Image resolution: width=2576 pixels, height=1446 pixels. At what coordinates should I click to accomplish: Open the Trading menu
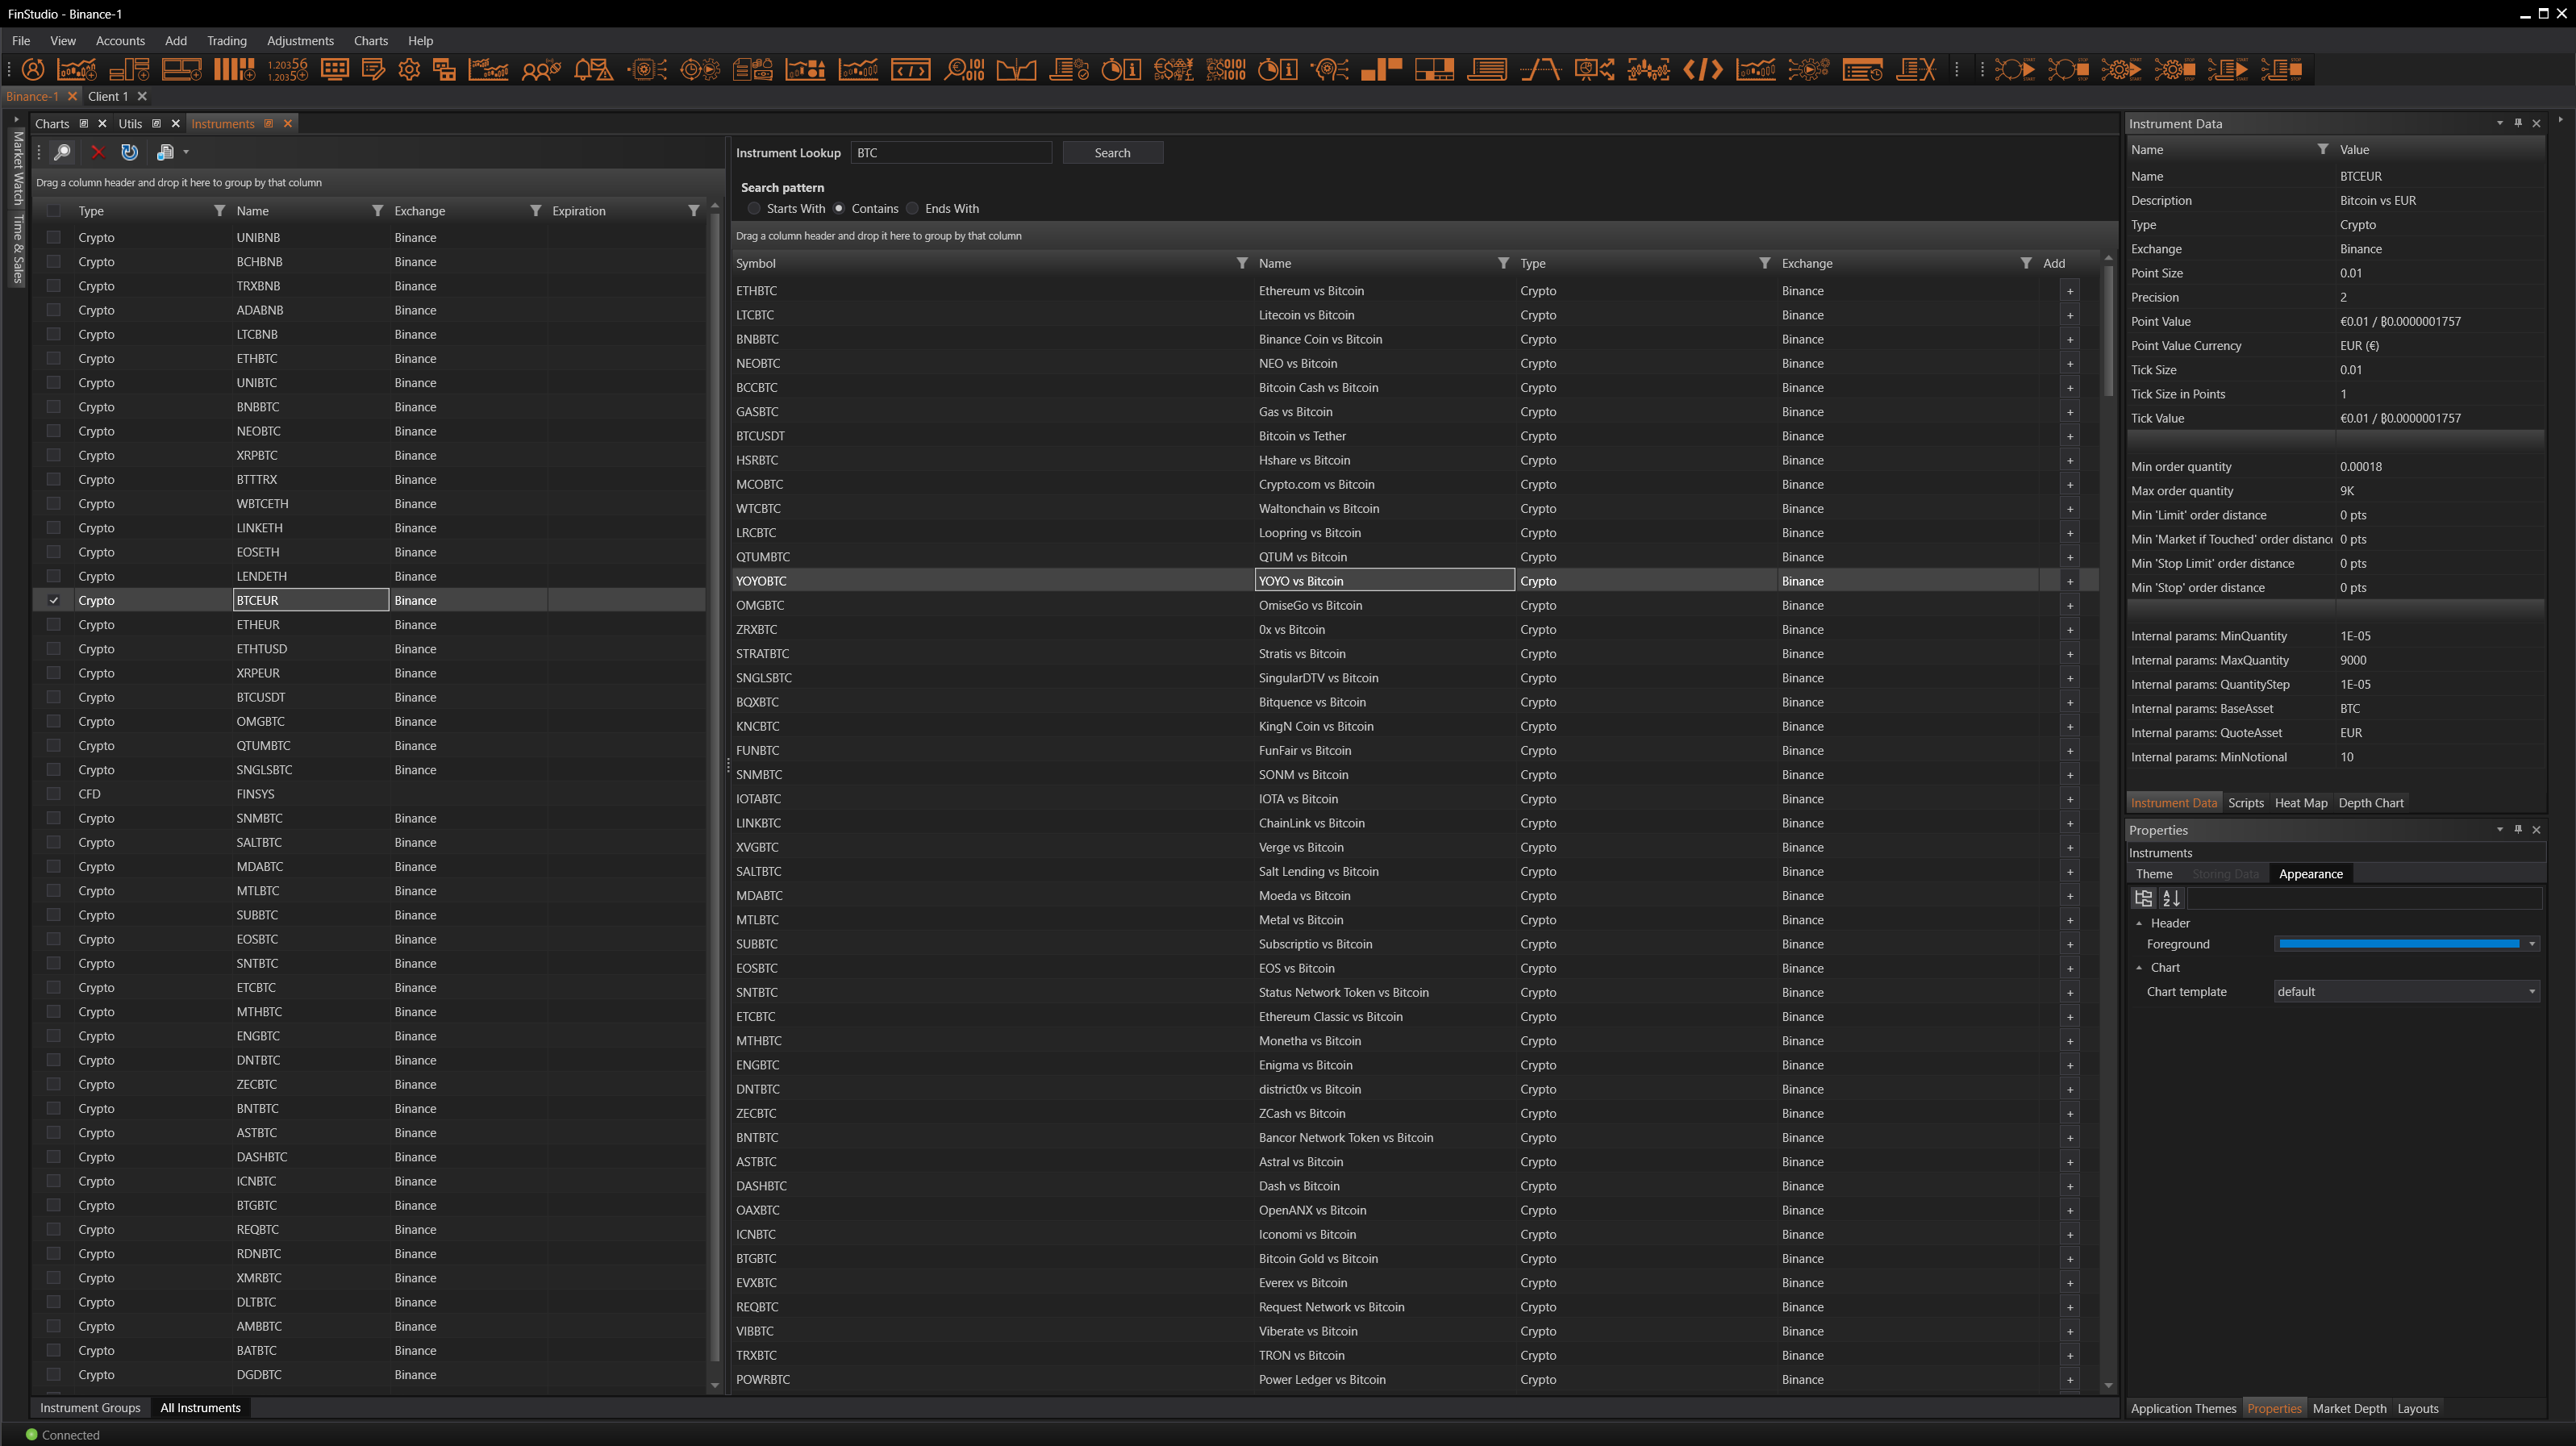point(226,41)
